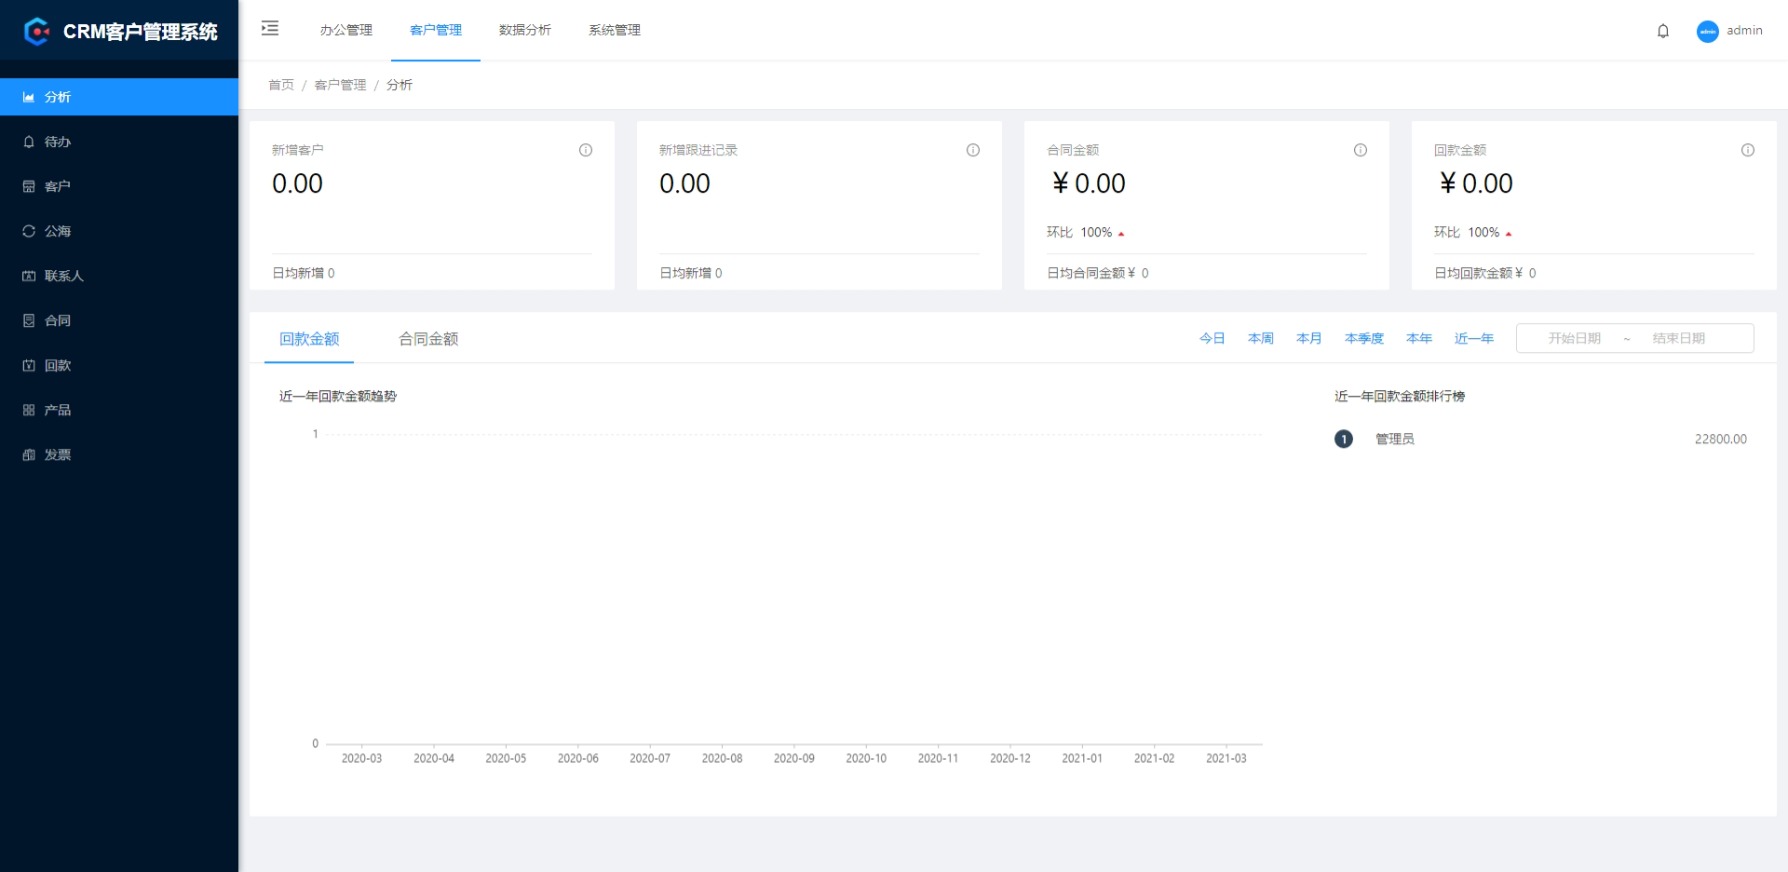This screenshot has height=872, width=1788.
Task: Filter chart by 今日
Action: pos(1212,339)
